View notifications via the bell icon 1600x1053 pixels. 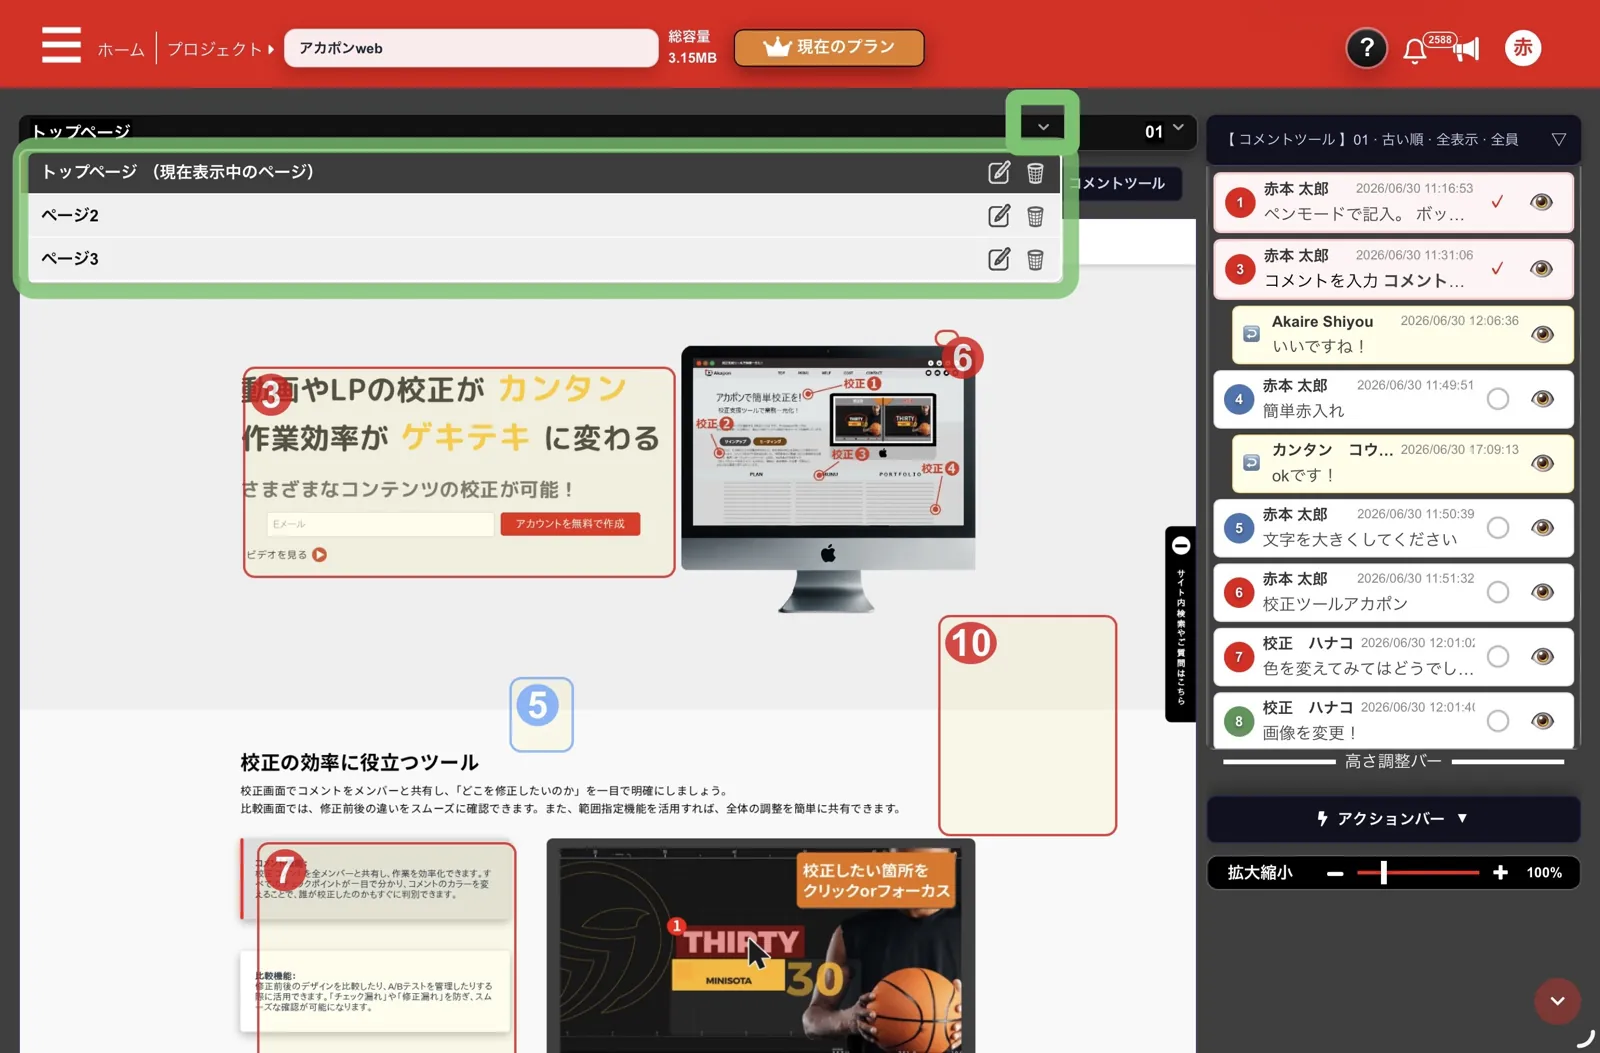pos(1414,51)
